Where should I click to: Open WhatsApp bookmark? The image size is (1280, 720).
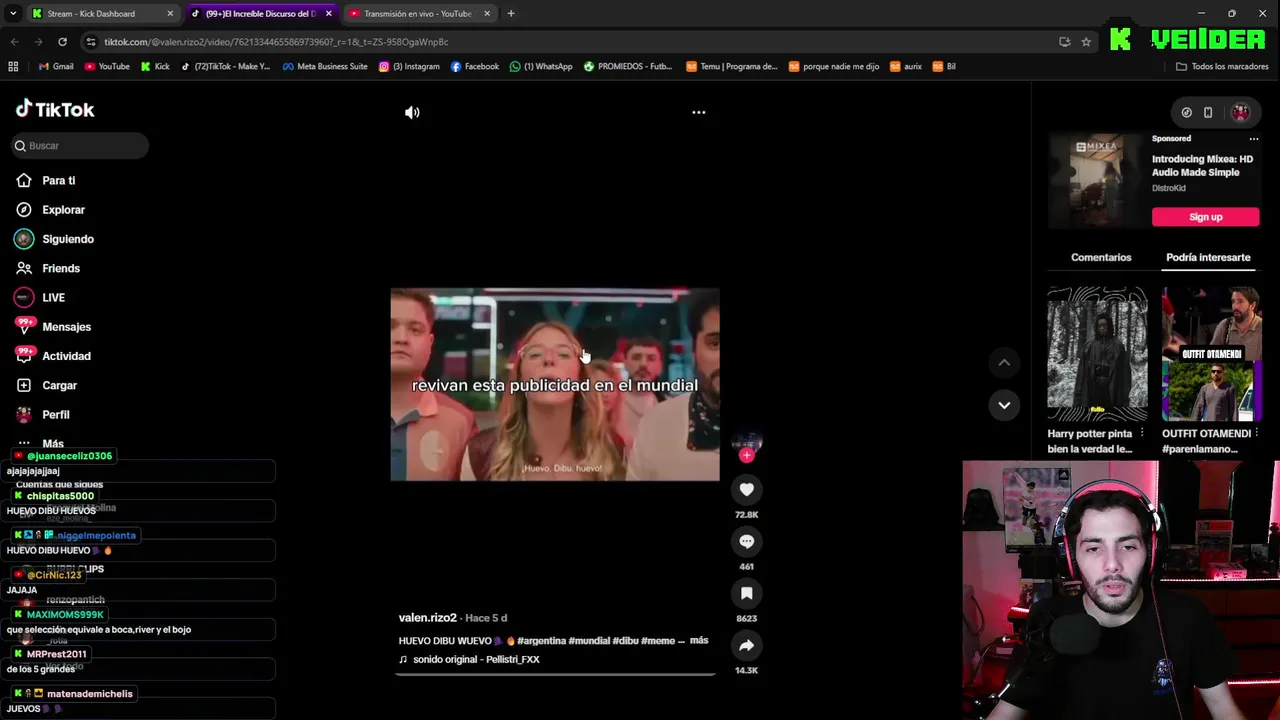point(541,67)
